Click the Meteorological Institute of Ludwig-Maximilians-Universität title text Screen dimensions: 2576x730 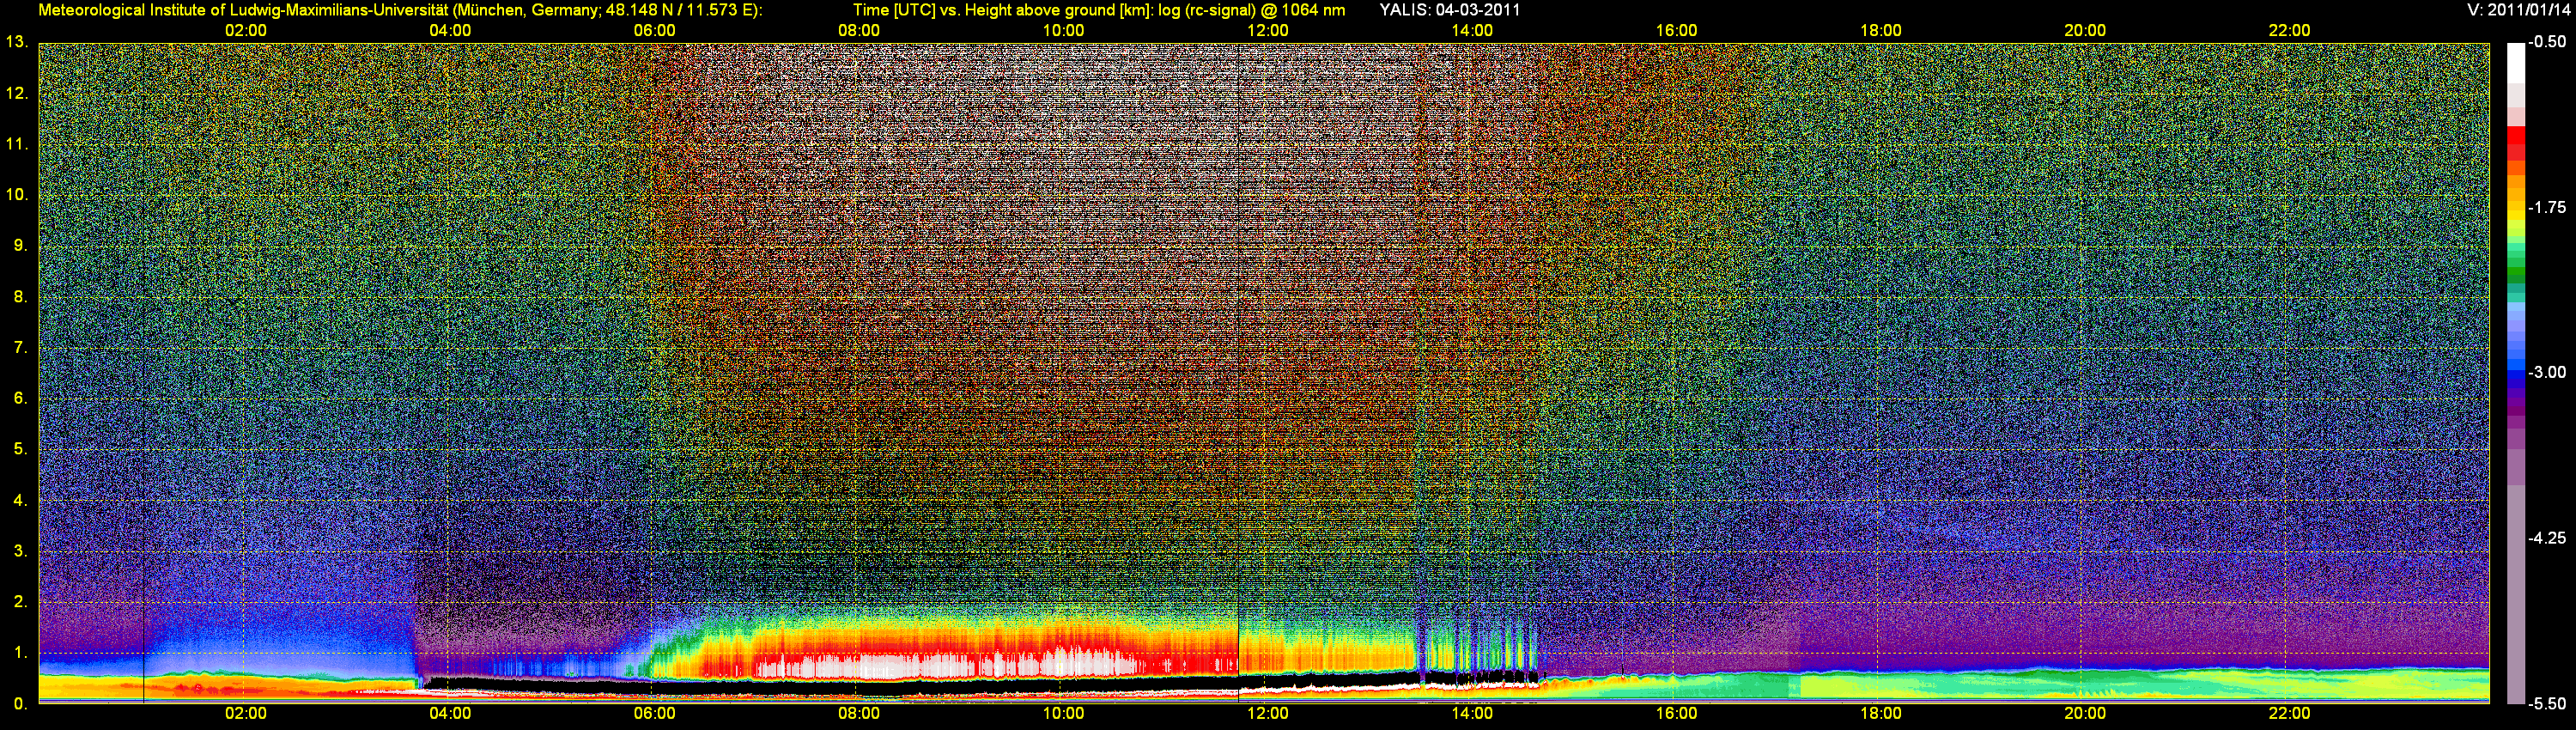pyautogui.click(x=400, y=10)
